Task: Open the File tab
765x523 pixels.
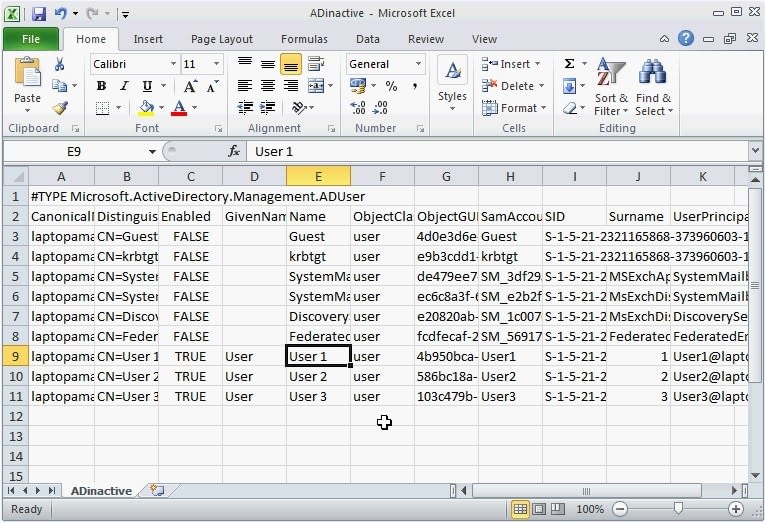Action: pos(31,39)
